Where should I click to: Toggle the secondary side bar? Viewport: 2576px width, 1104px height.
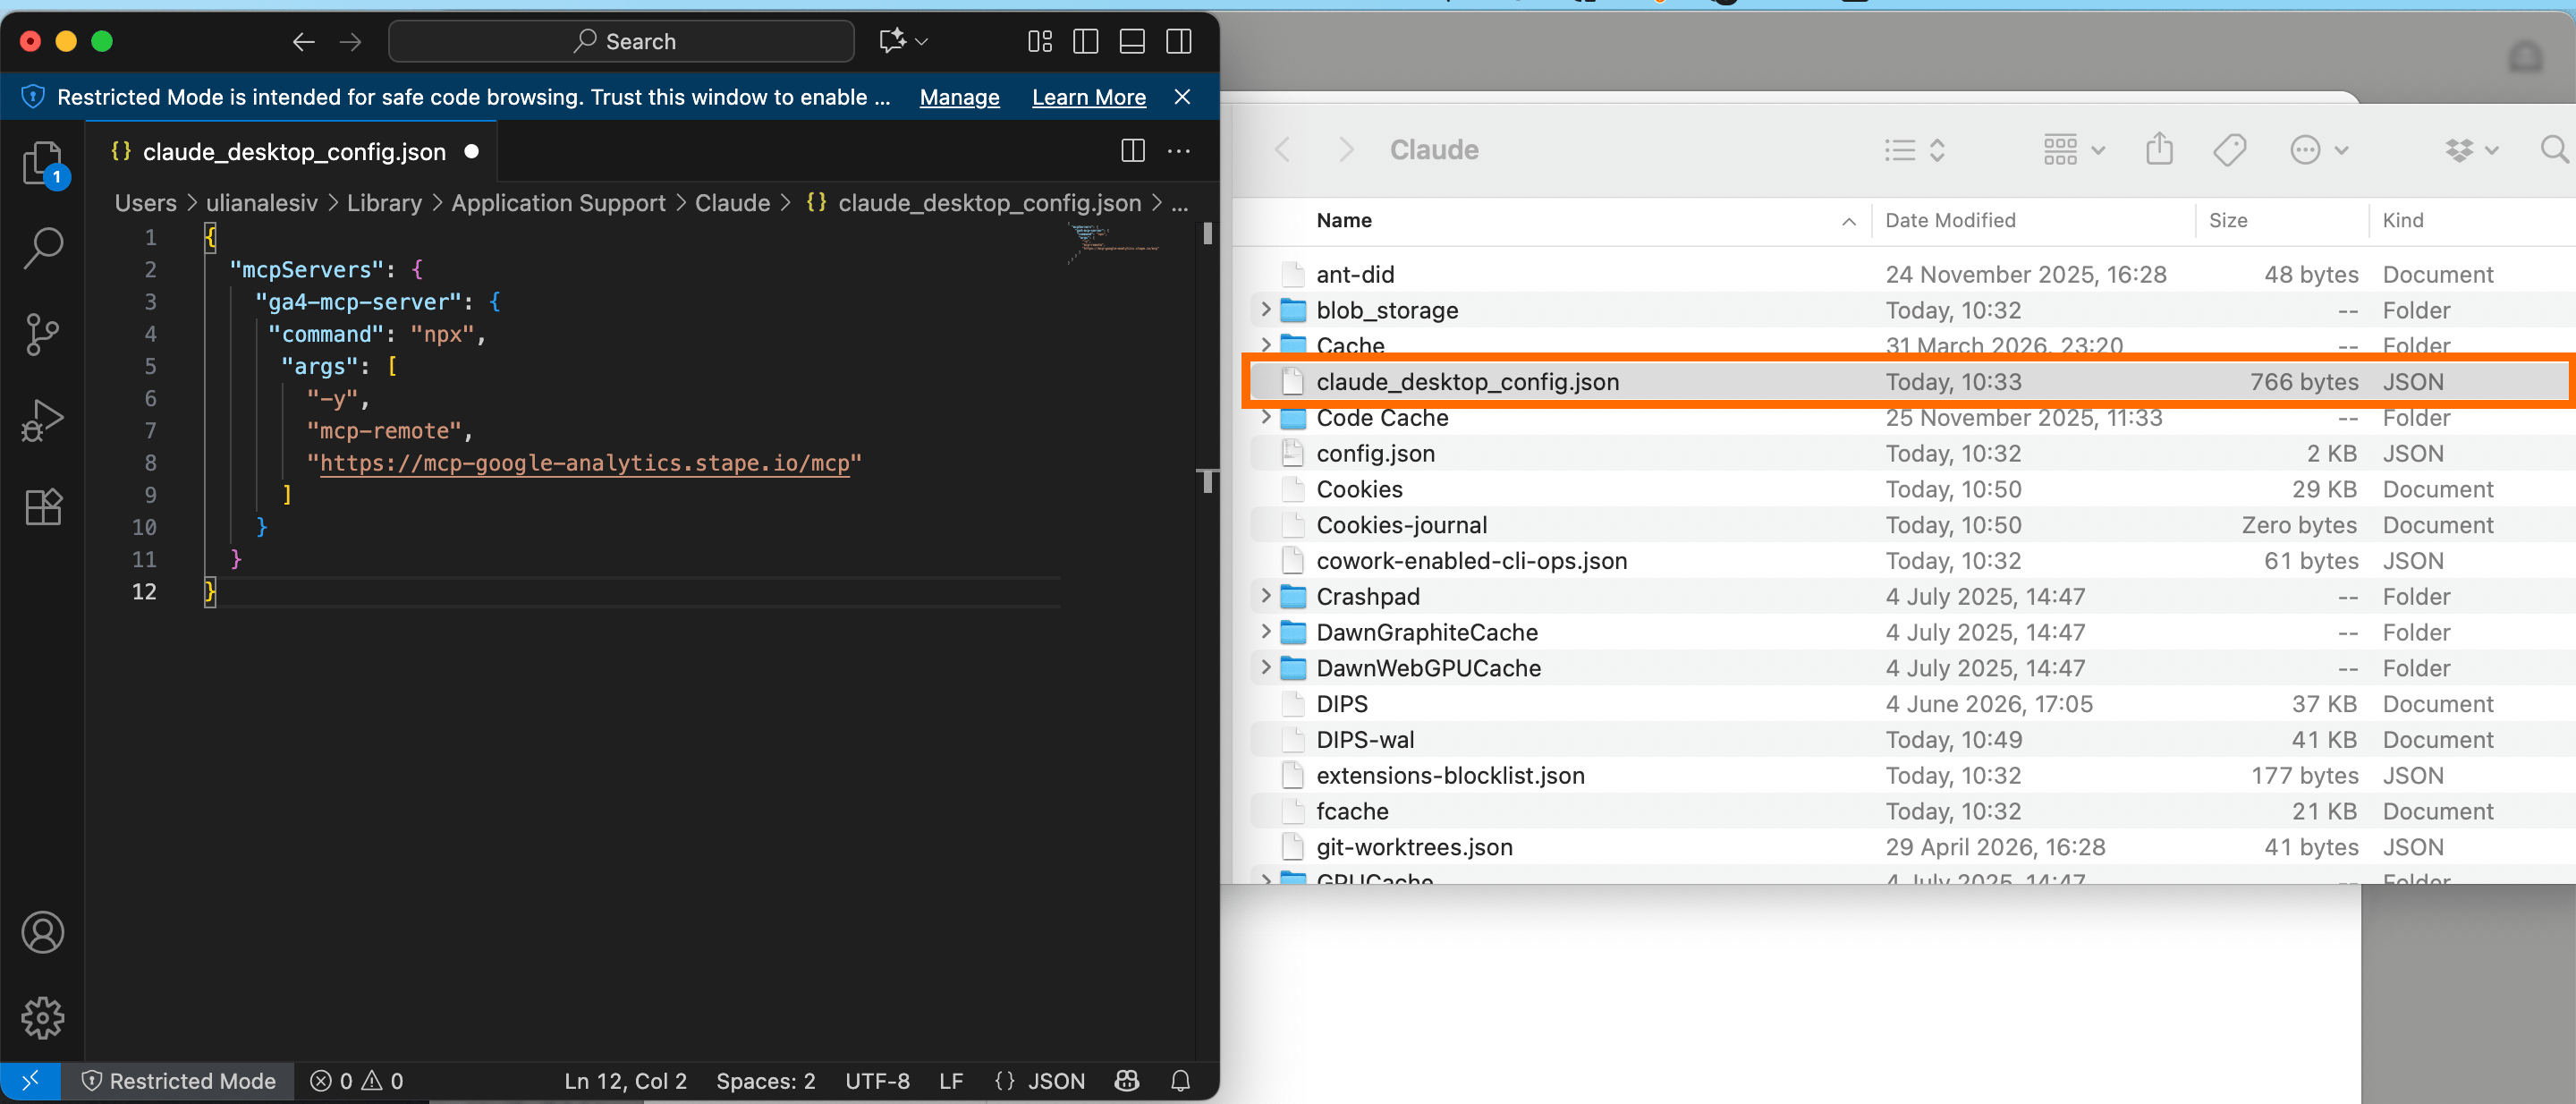pyautogui.click(x=1179, y=41)
